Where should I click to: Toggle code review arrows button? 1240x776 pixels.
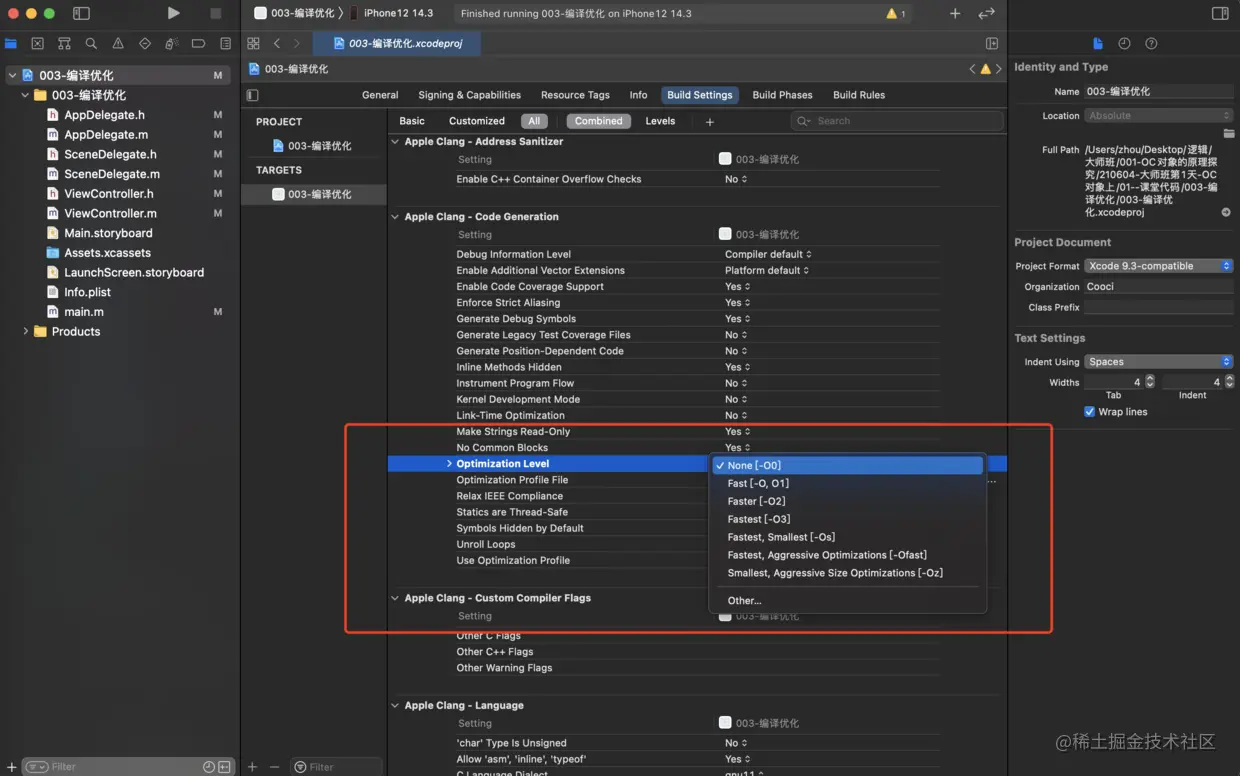[x=987, y=13]
